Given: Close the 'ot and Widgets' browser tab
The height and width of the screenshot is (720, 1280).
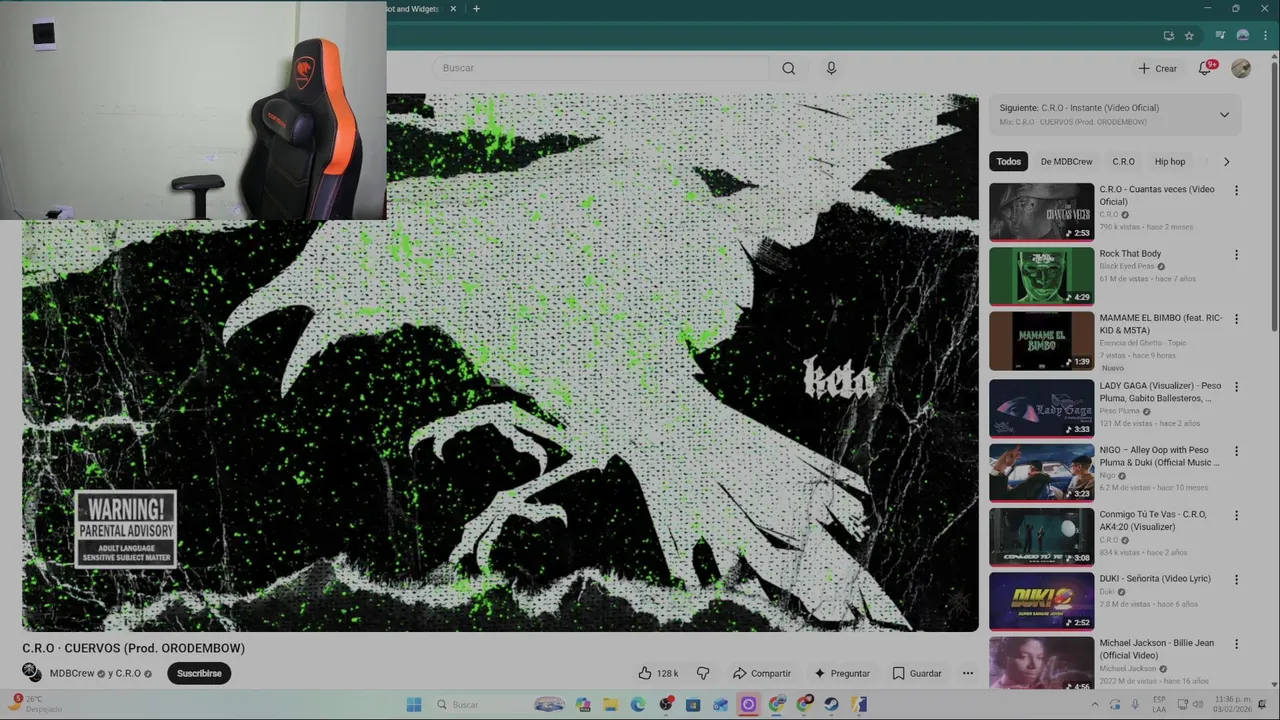Looking at the screenshot, I should [x=453, y=9].
